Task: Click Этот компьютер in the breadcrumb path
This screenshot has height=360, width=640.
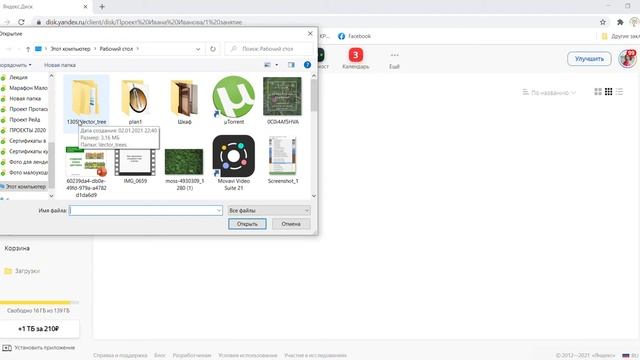Action: pyautogui.click(x=70, y=49)
